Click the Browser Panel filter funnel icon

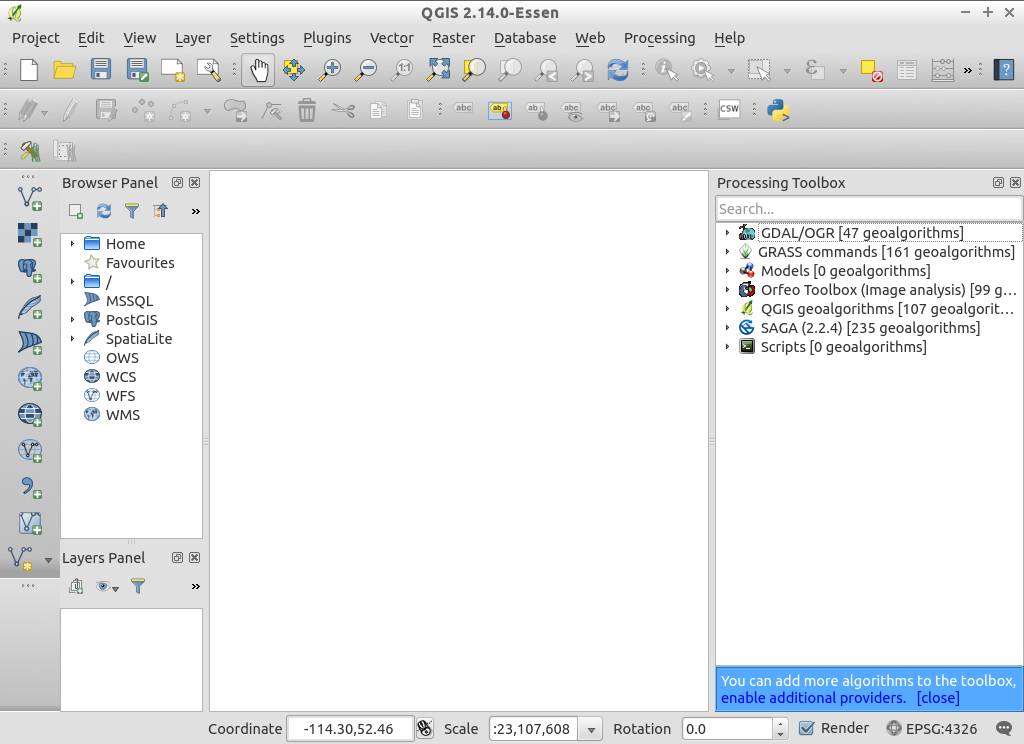coord(132,211)
